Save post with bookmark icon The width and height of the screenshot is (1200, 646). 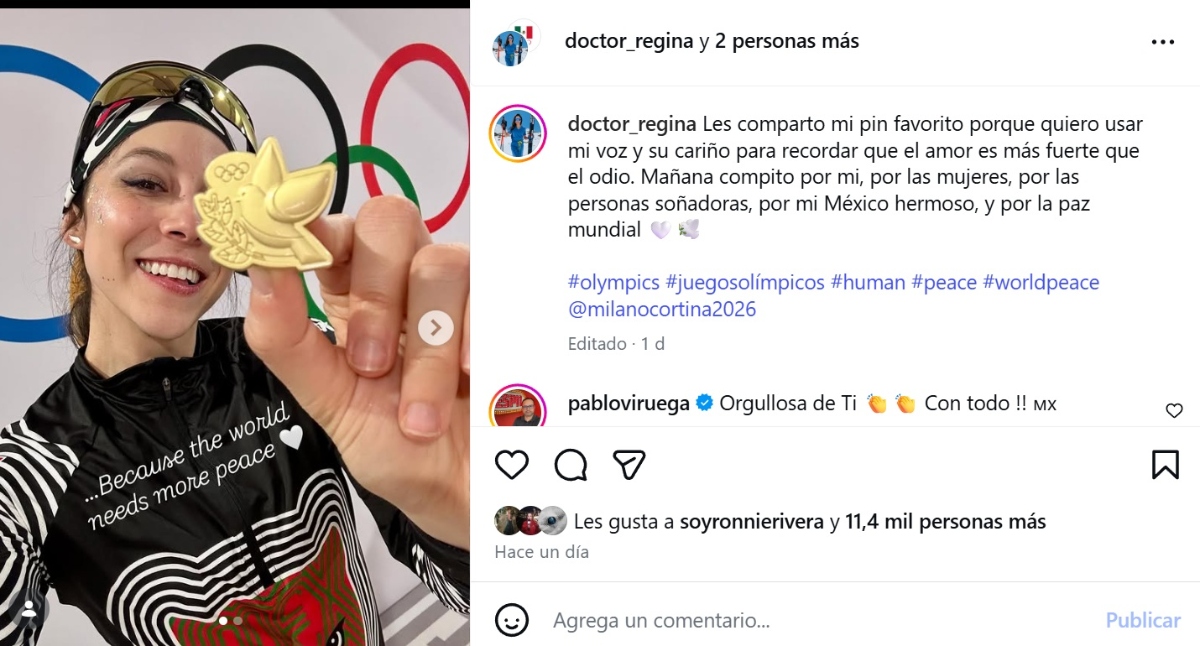1165,465
